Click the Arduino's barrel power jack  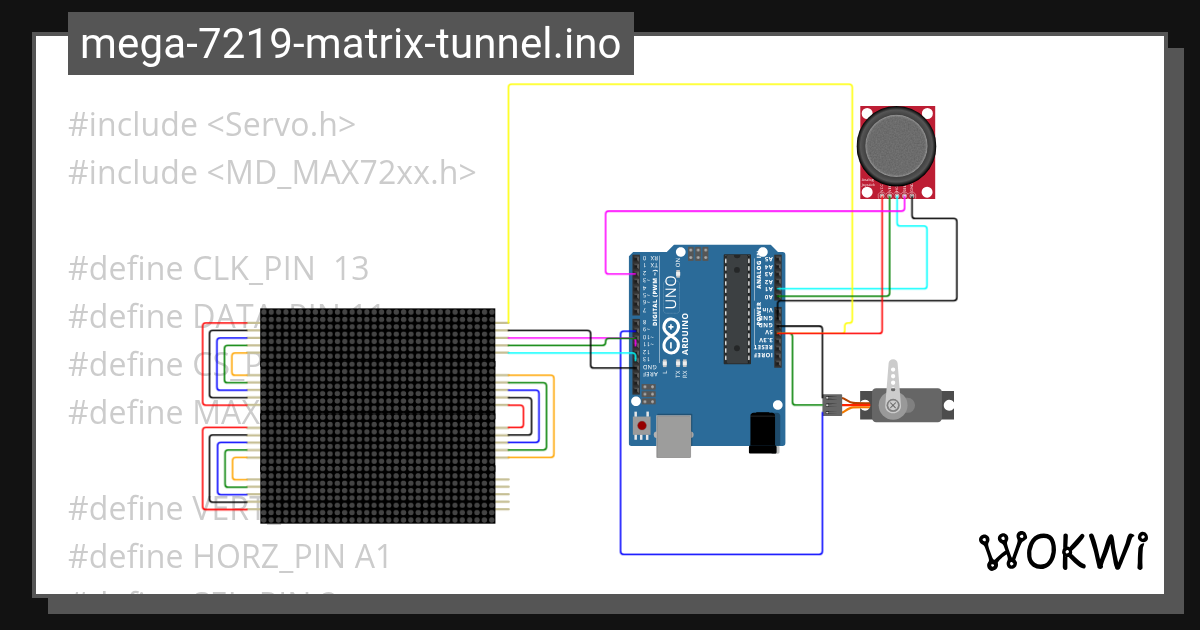[x=763, y=432]
